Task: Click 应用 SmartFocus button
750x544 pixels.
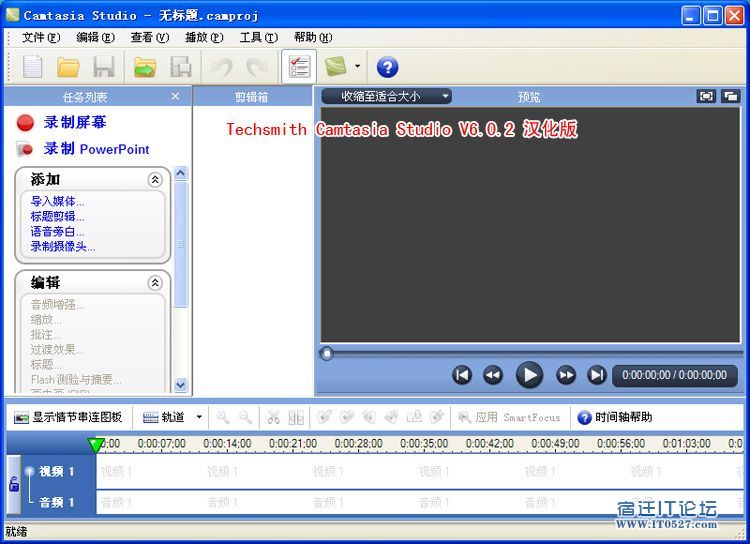Action: tap(509, 417)
